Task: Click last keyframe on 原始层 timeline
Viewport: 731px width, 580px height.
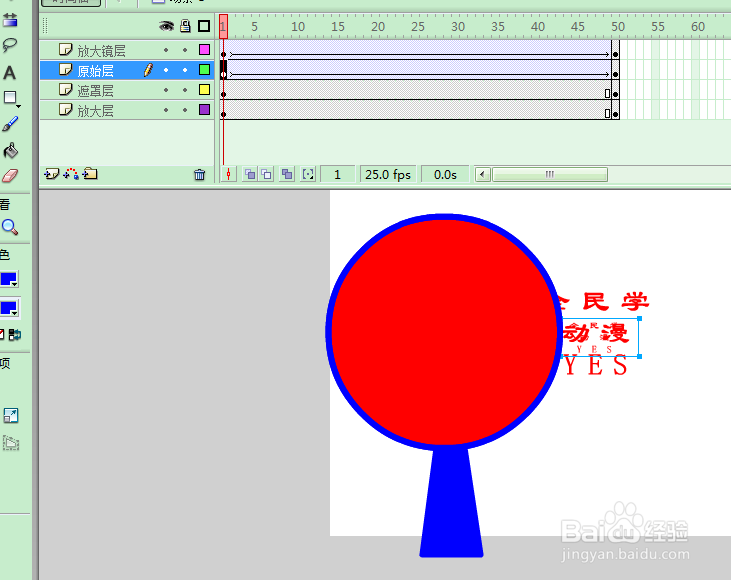Action: pos(615,70)
